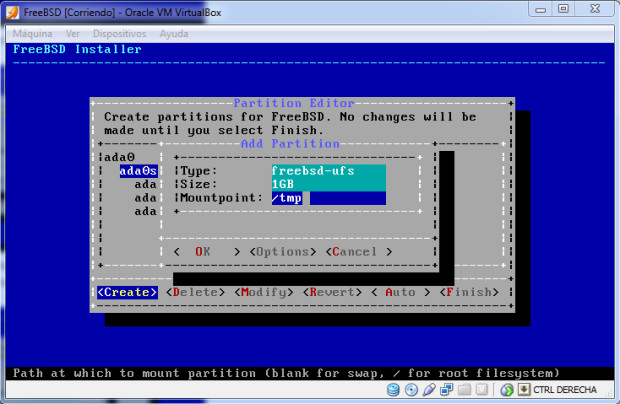Click the video capture status icon
This screenshot has width=620, height=404.
pos(482,390)
